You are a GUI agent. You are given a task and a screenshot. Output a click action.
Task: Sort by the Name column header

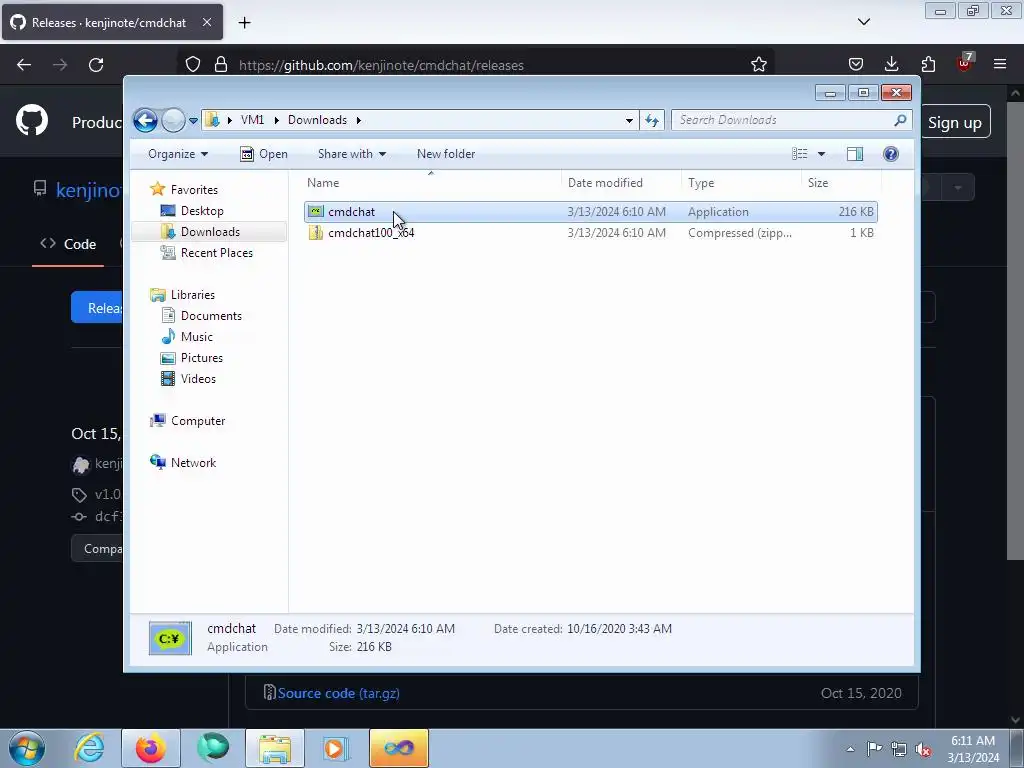click(x=431, y=183)
